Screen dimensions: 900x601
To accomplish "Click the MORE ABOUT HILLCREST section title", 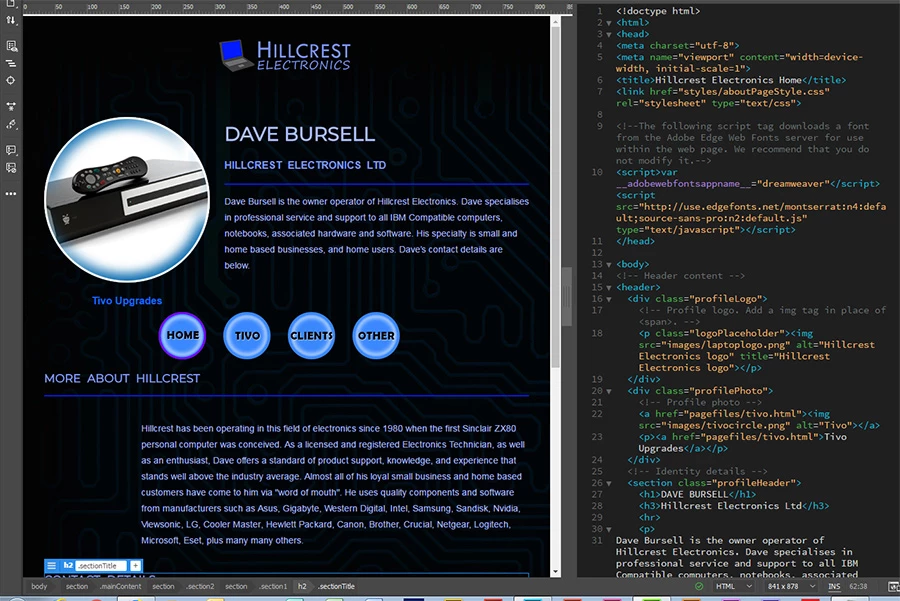I will 122,378.
